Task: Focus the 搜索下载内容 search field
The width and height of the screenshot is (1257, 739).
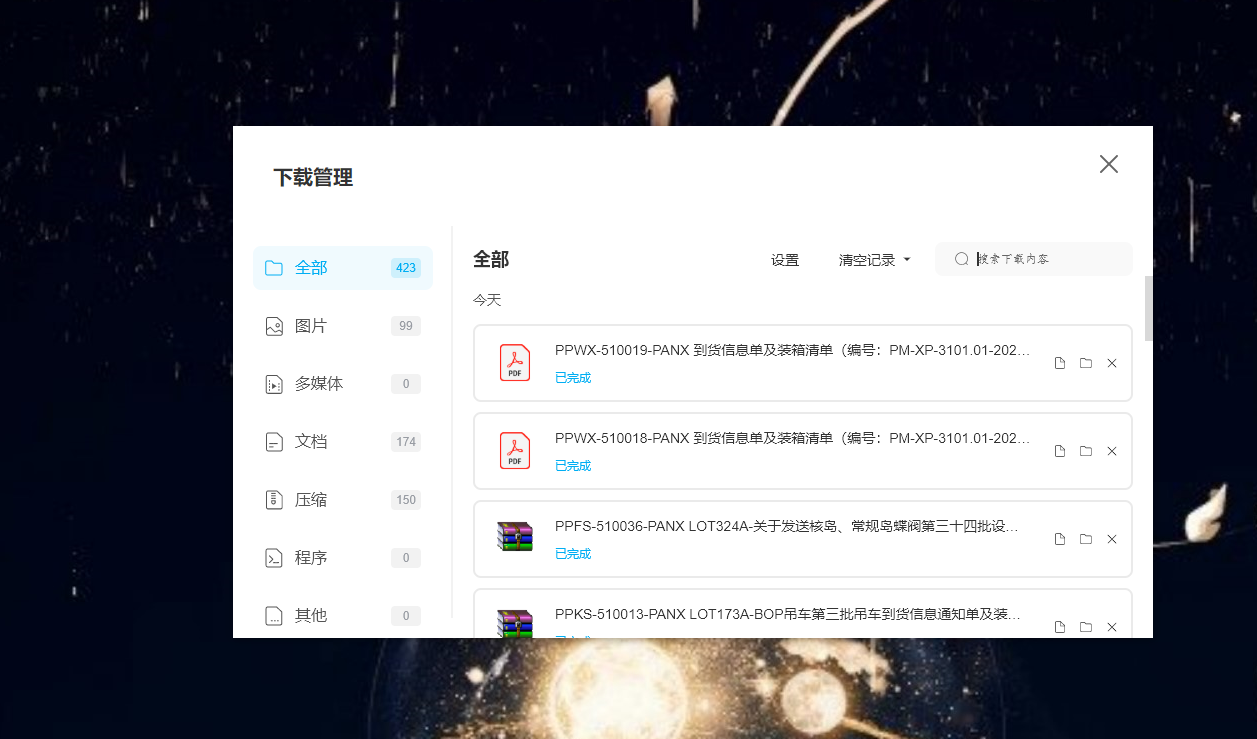Action: click(x=1034, y=259)
